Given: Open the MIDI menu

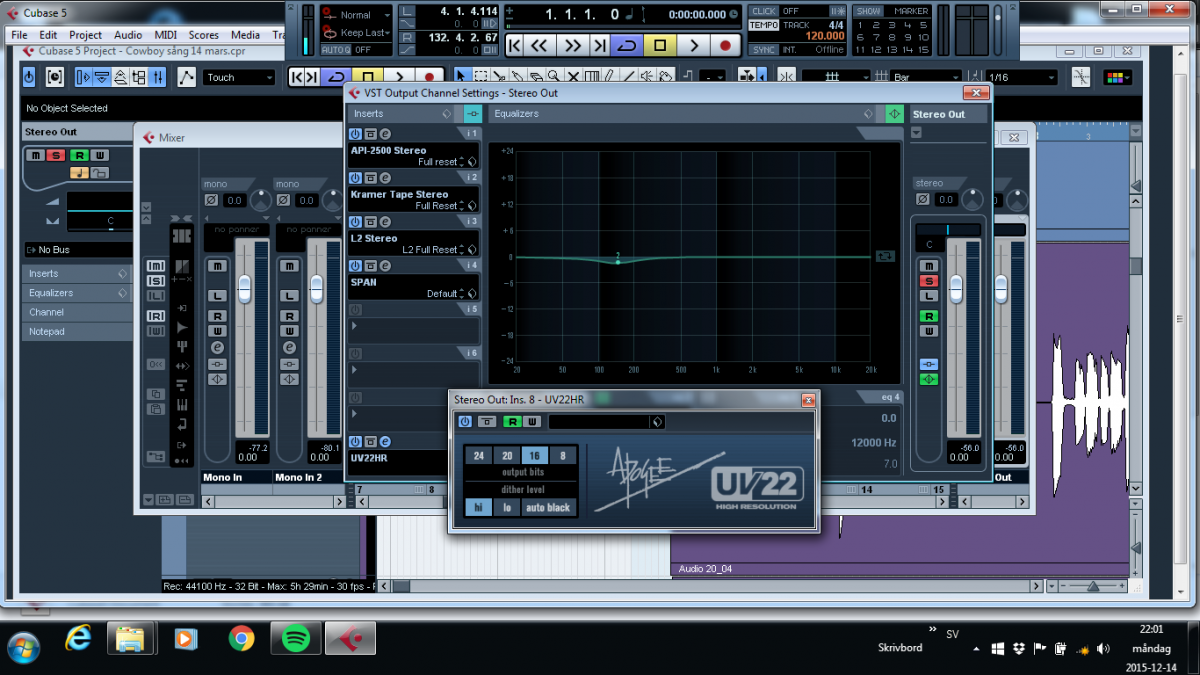Looking at the screenshot, I should 165,35.
